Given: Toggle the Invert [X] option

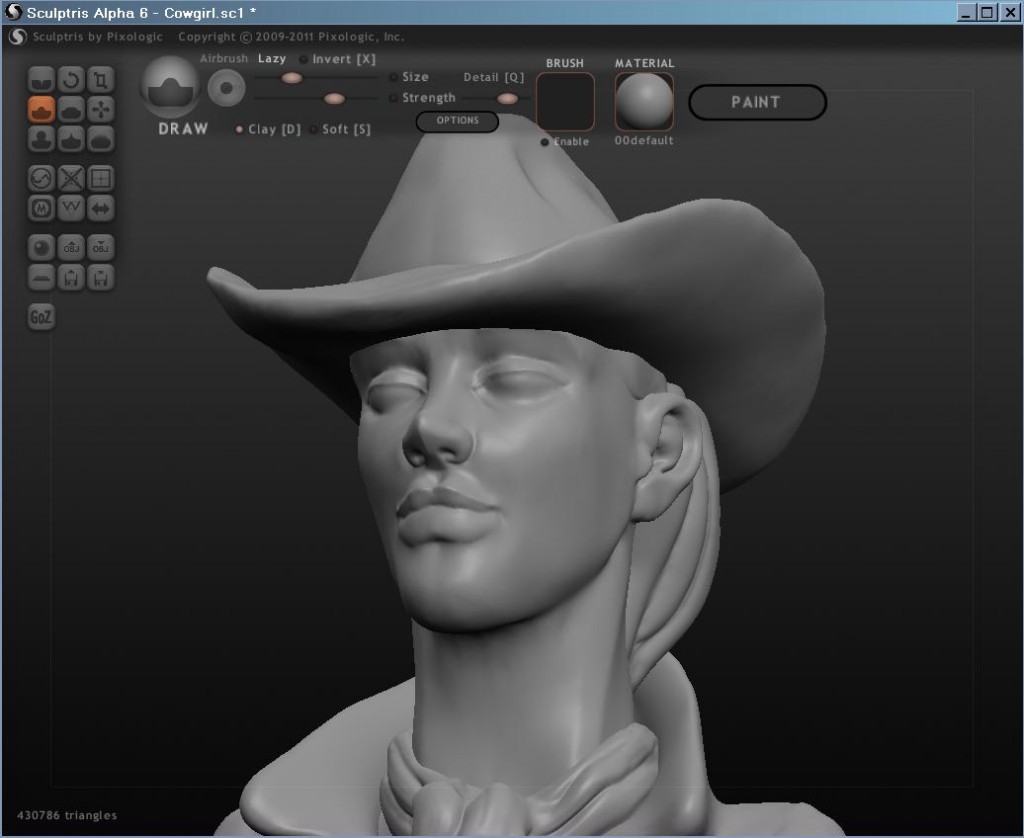Looking at the screenshot, I should pos(304,60).
